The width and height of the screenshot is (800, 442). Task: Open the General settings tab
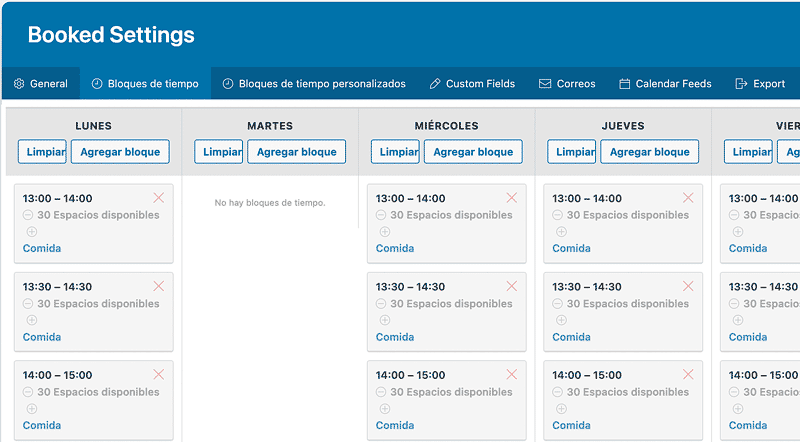tap(41, 84)
